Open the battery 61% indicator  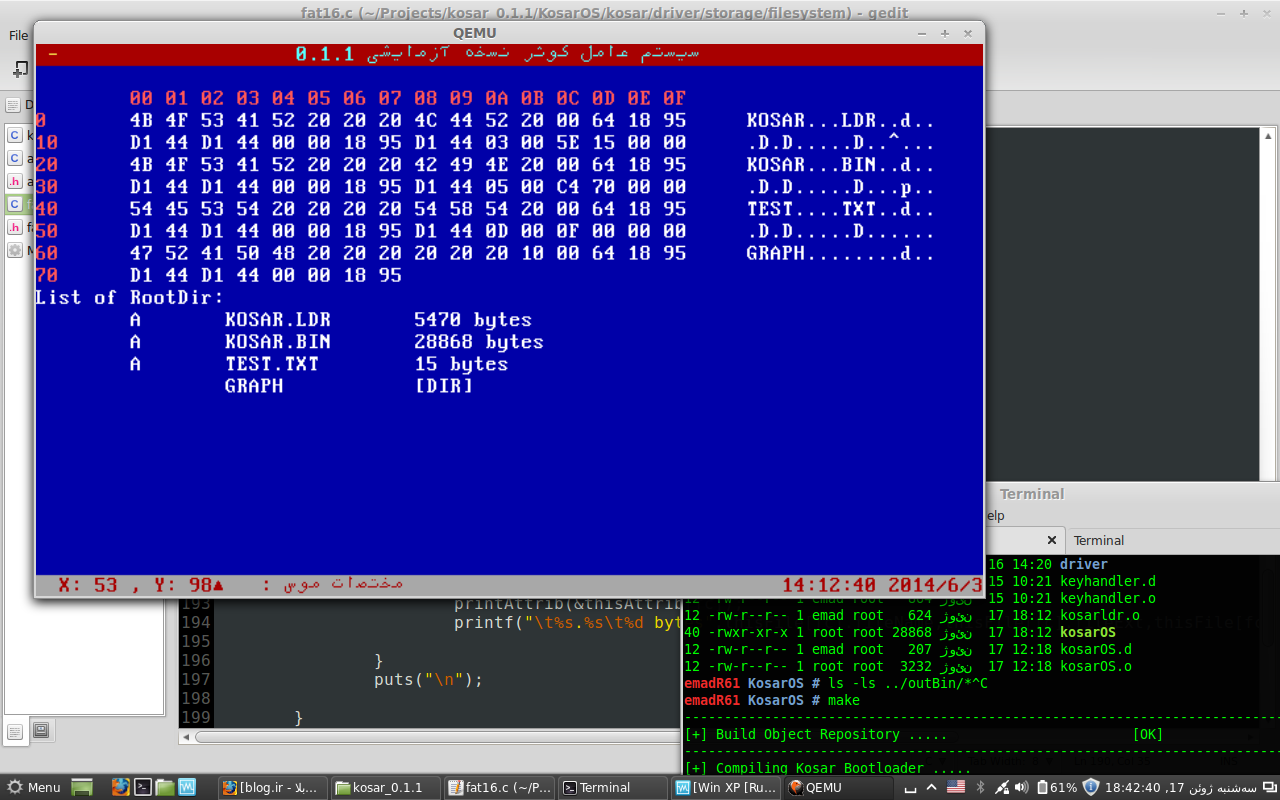(x=1056, y=787)
